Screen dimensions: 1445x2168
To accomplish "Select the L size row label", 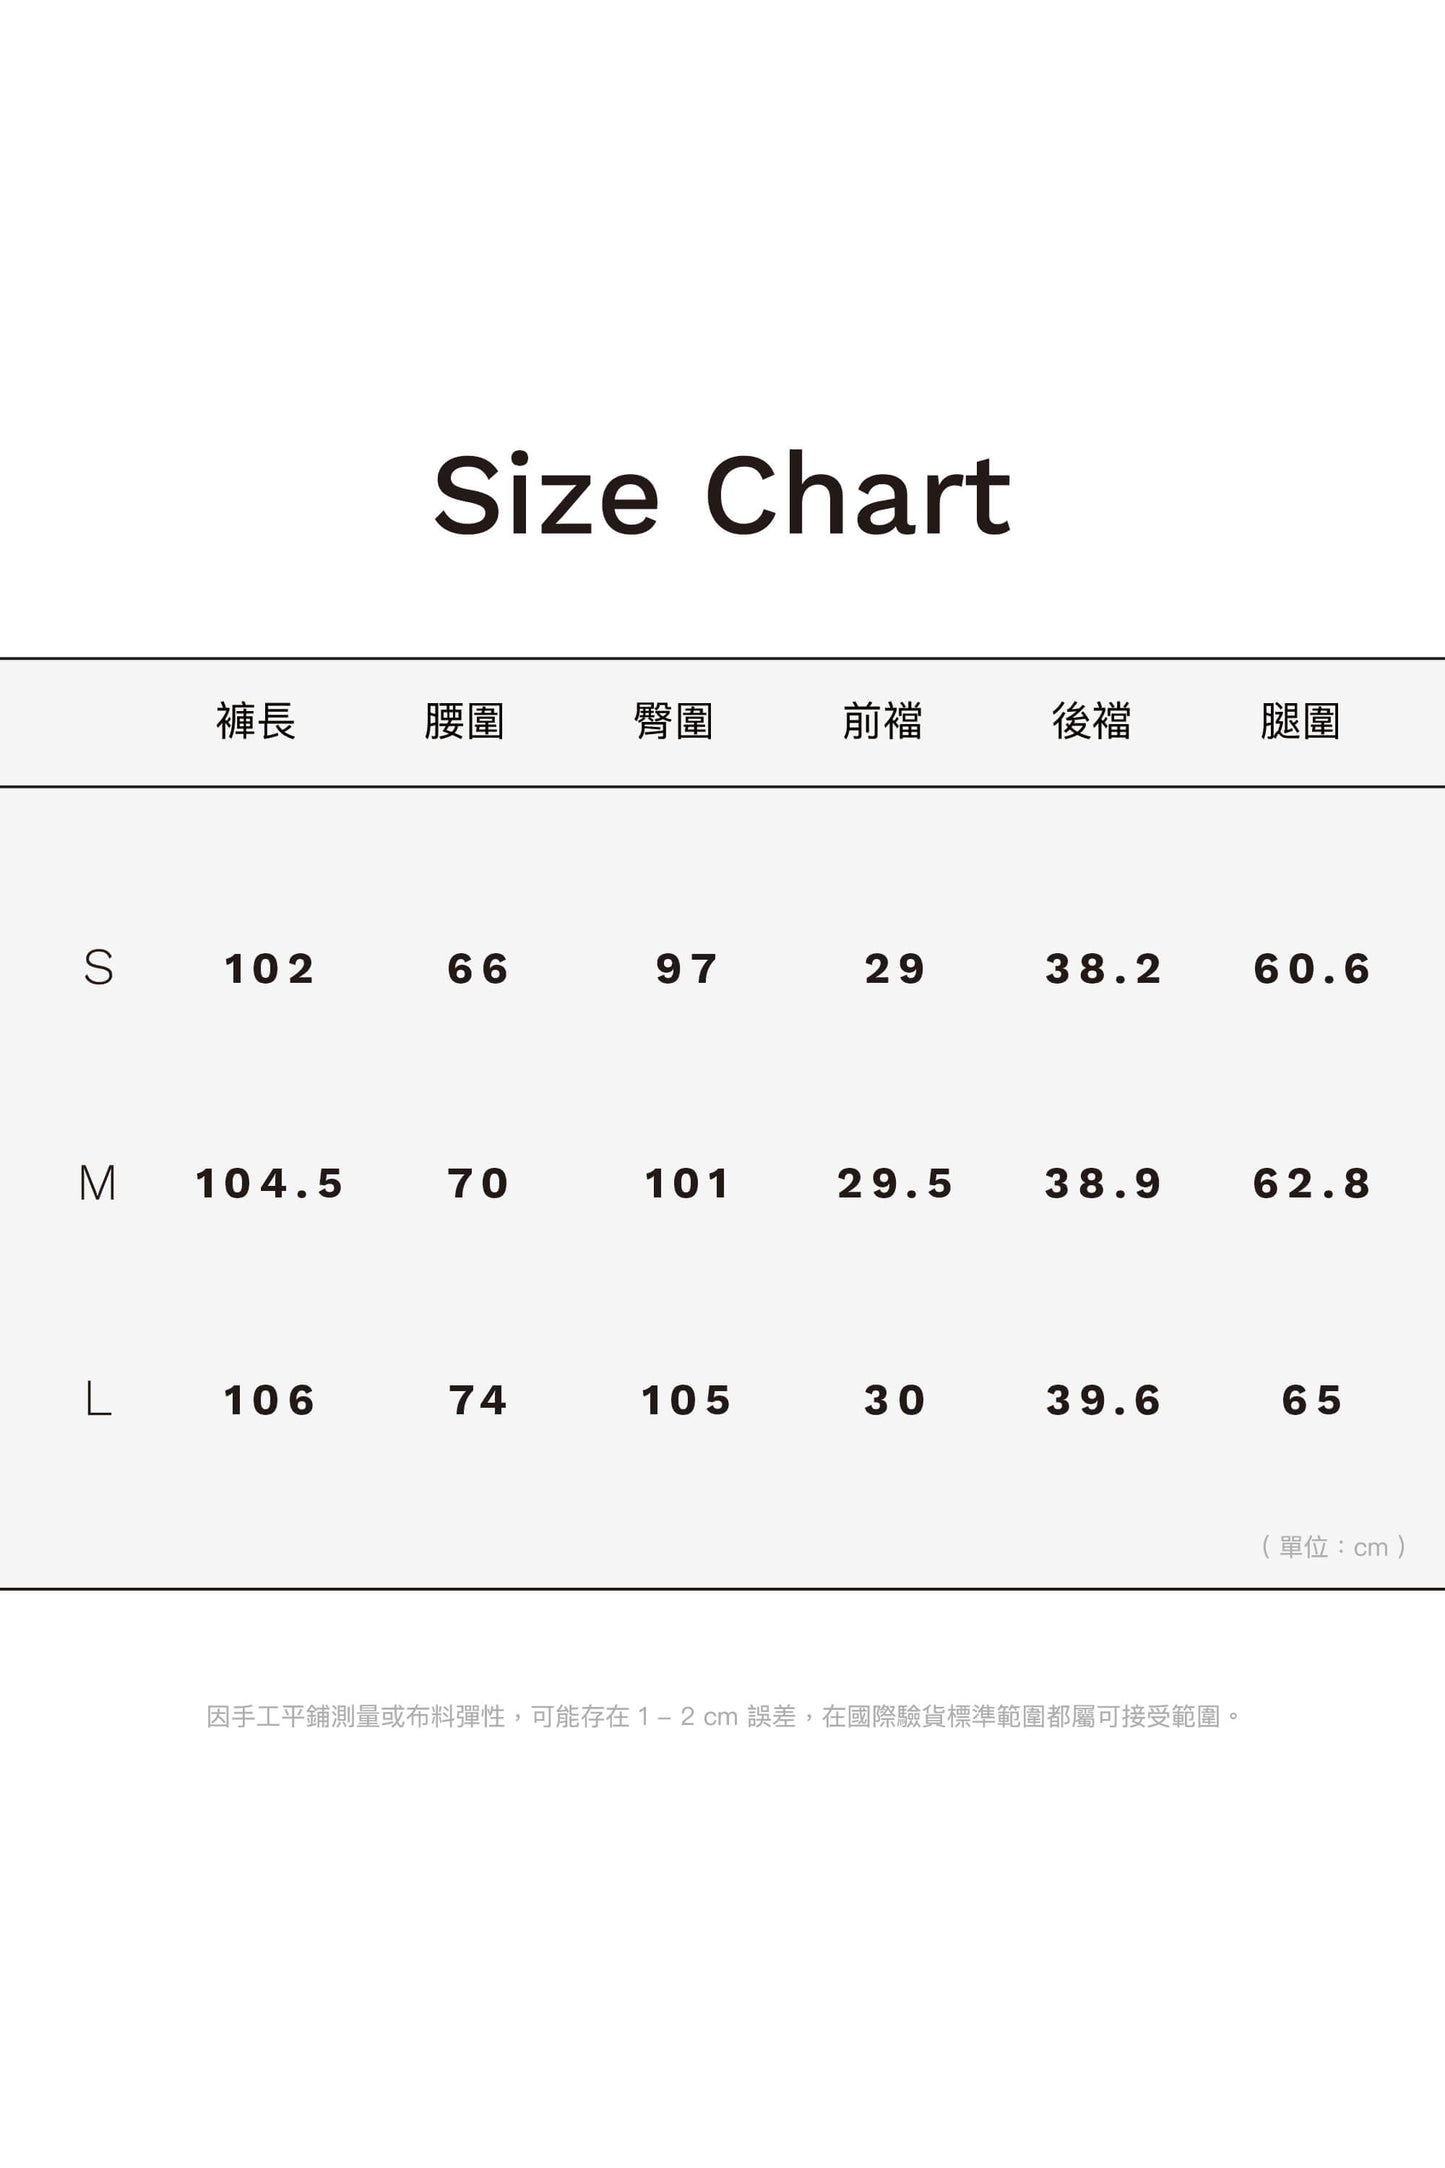I will coord(98,1399).
